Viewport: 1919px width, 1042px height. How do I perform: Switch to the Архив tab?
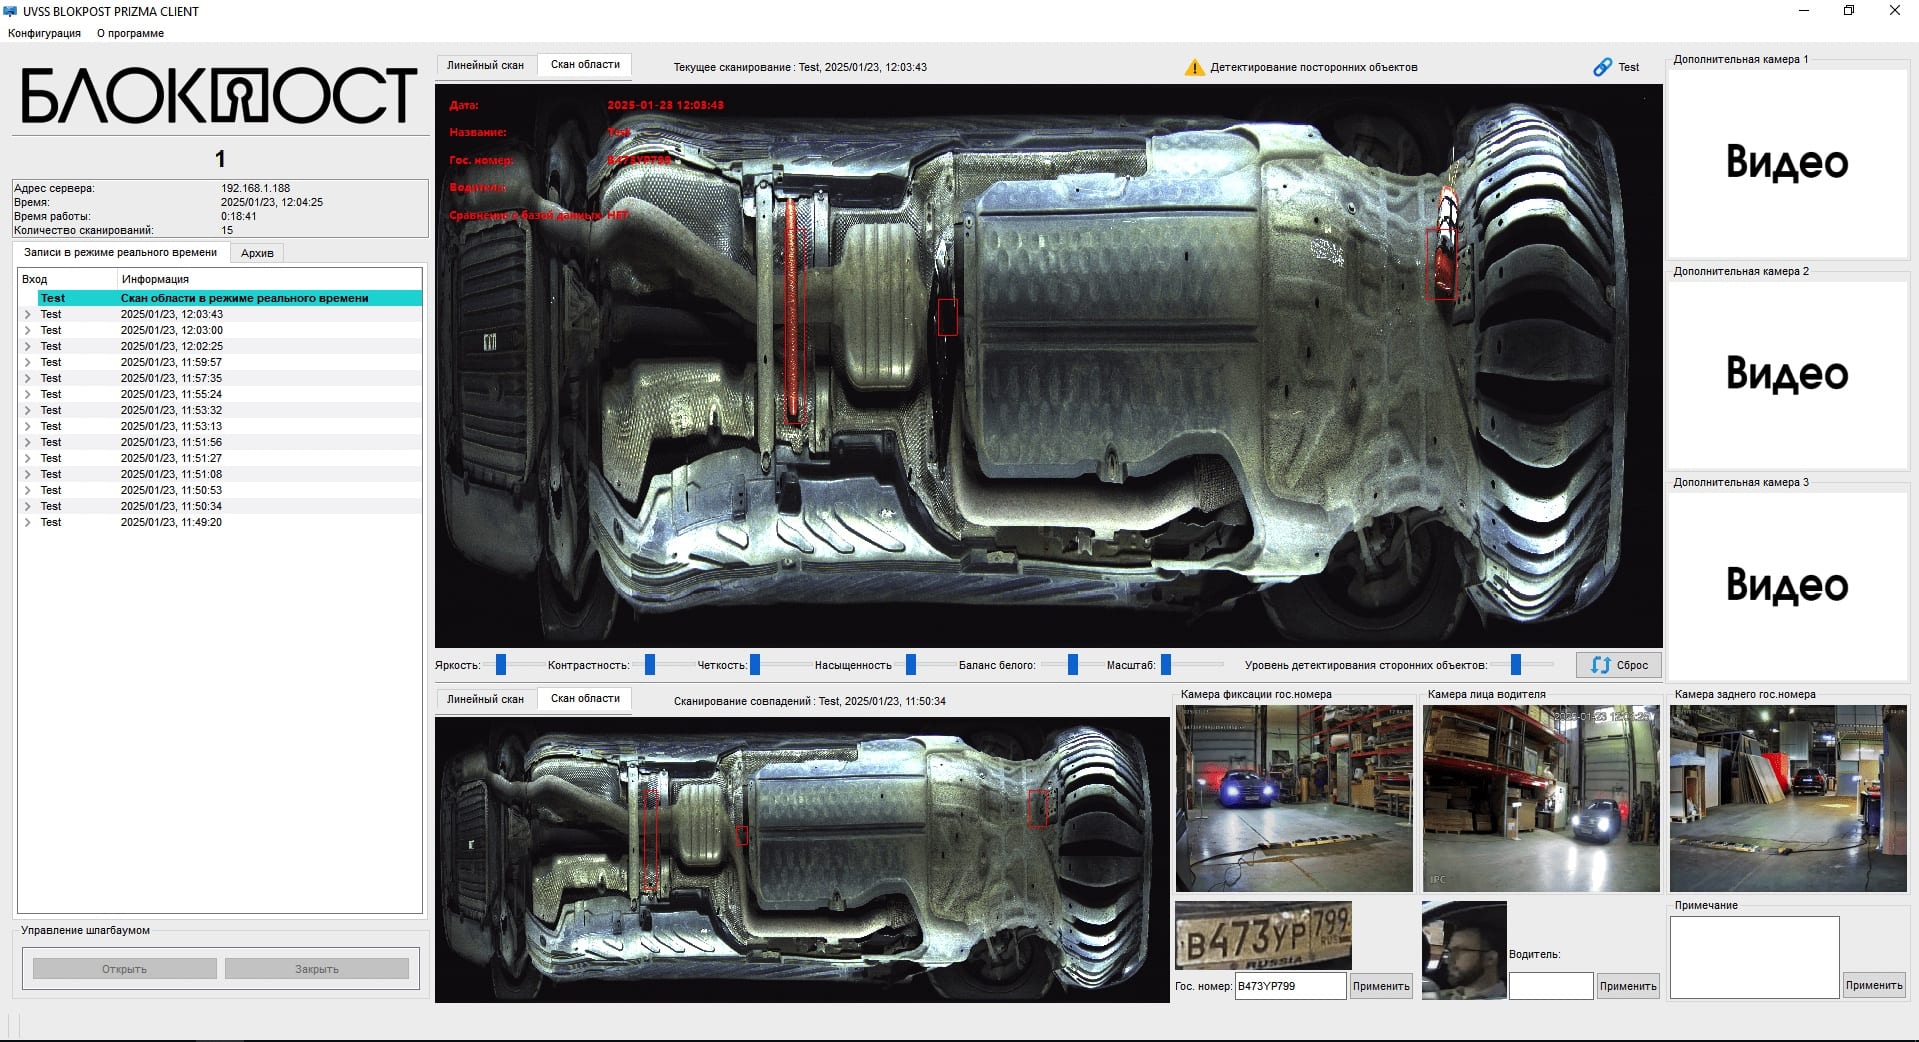point(257,253)
